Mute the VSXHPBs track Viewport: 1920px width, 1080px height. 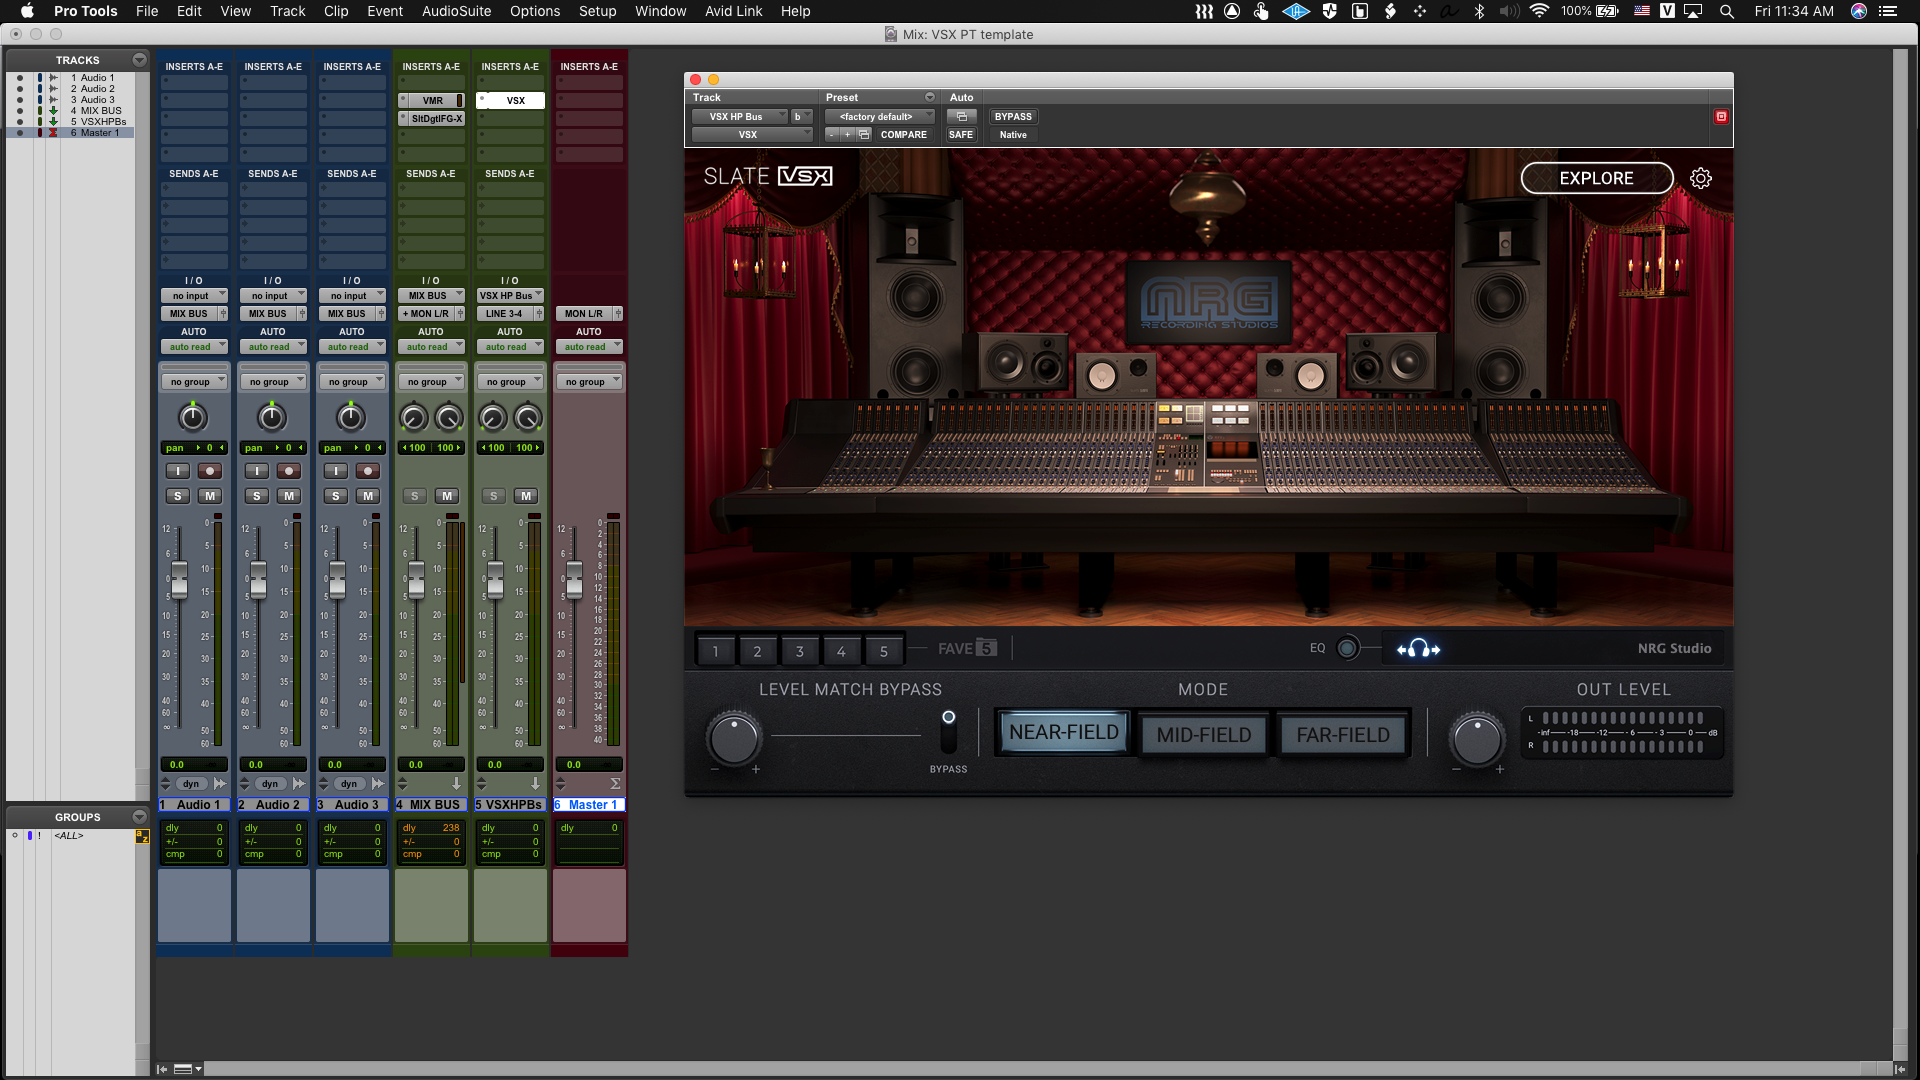point(526,496)
